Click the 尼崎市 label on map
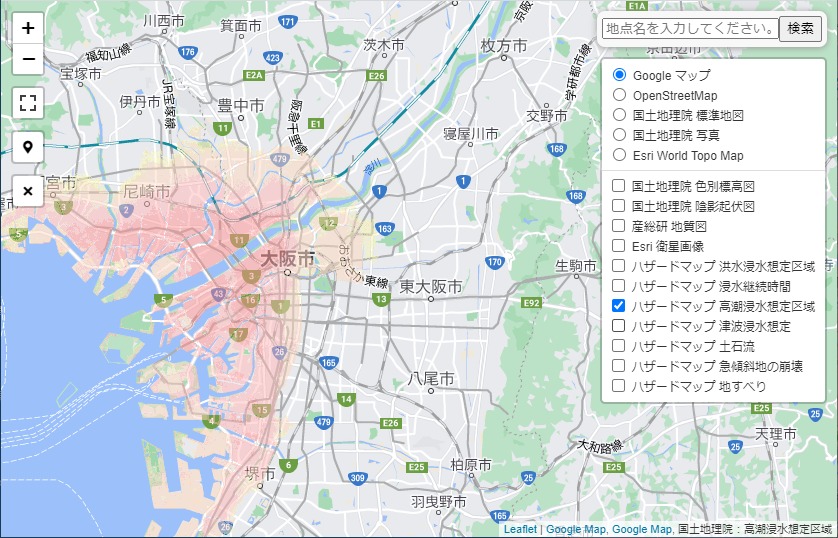The height and width of the screenshot is (538, 838). [x=146, y=191]
